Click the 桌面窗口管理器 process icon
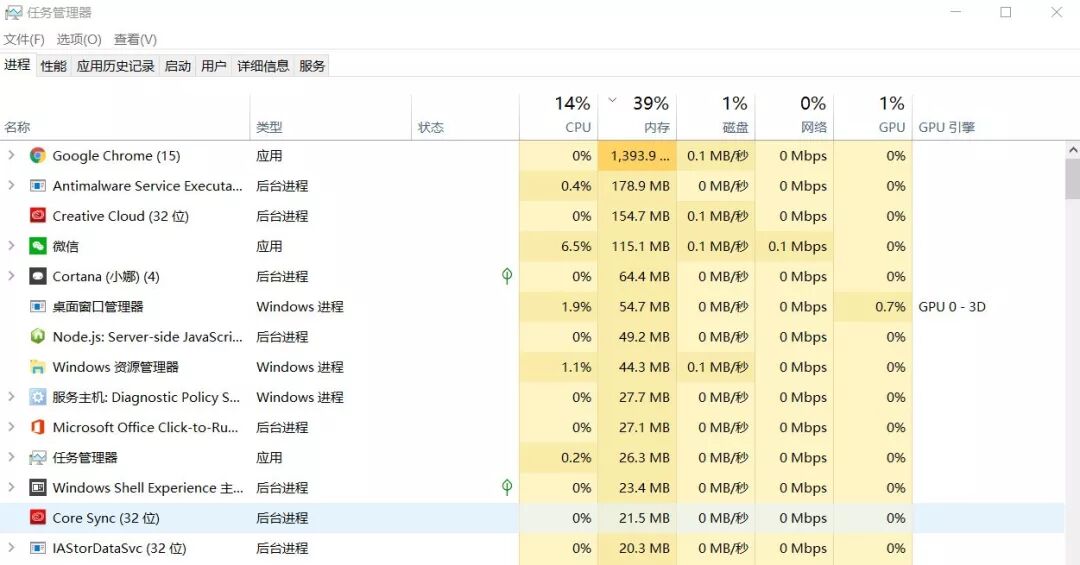1080x565 pixels. click(37, 307)
